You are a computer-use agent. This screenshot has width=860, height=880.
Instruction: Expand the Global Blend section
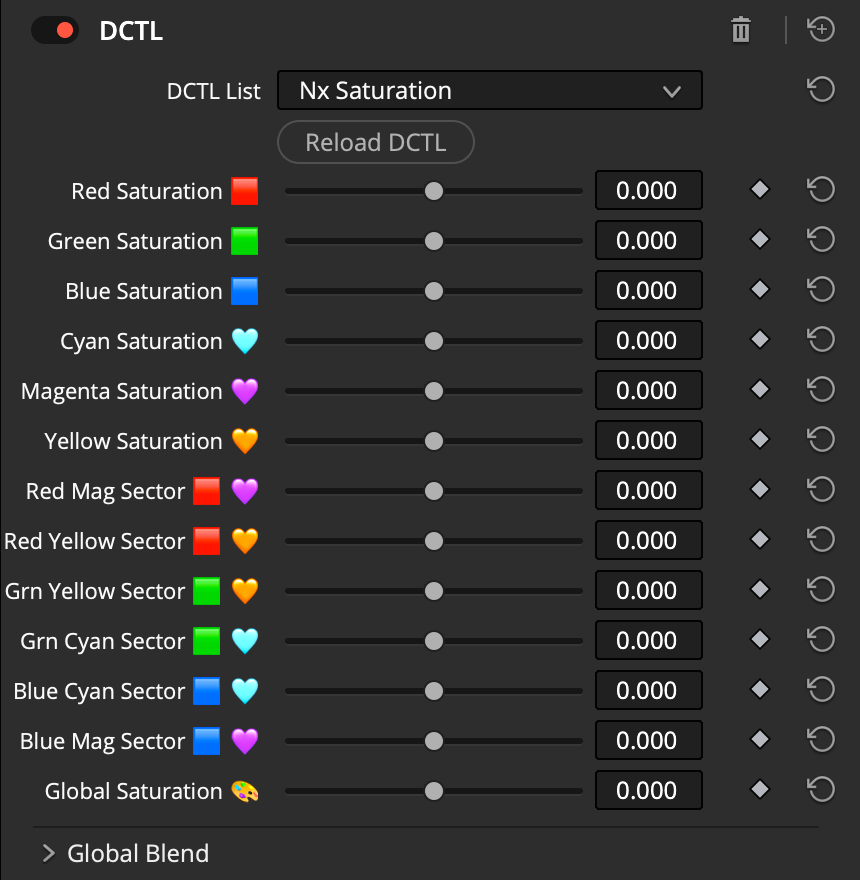(47, 853)
